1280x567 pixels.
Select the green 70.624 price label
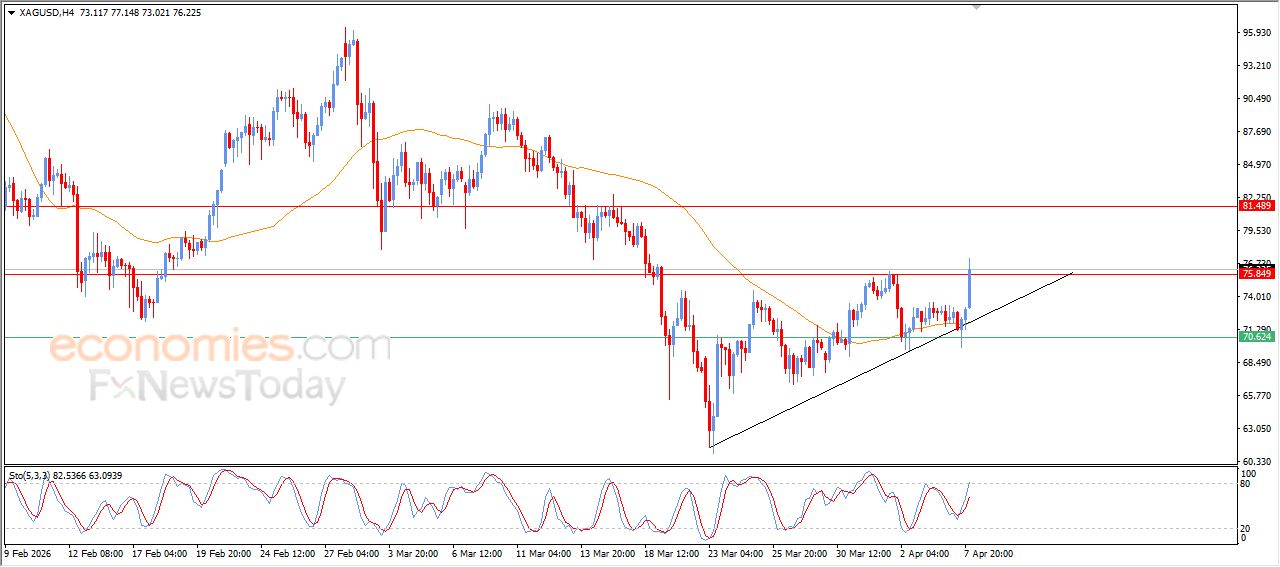(x=1256, y=337)
